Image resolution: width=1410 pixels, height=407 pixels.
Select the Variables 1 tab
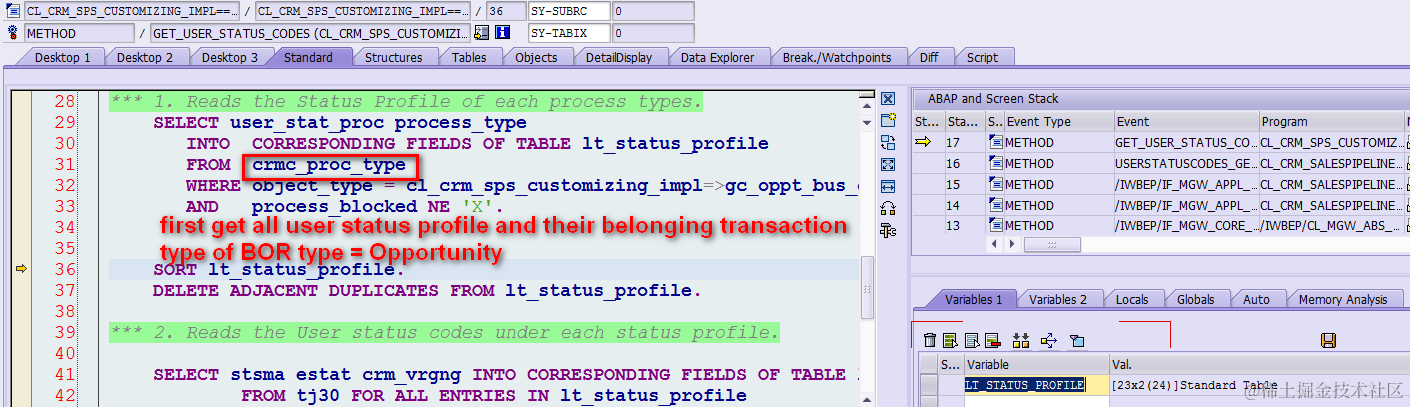(973, 299)
